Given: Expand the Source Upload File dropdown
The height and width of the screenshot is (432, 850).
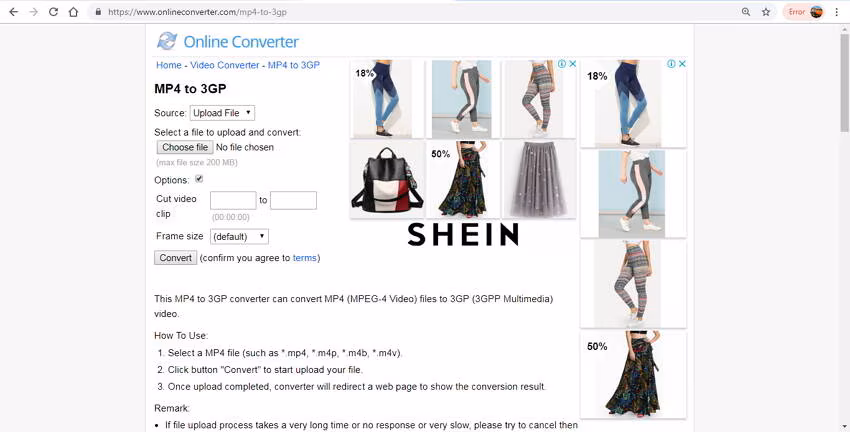Looking at the screenshot, I should tap(222, 113).
